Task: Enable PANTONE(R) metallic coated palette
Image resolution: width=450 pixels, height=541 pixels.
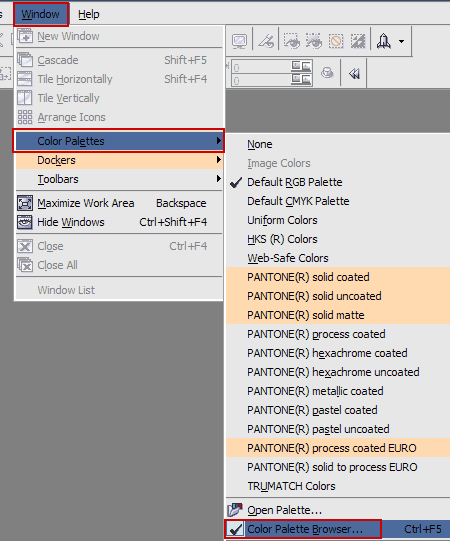Action: coord(338,391)
